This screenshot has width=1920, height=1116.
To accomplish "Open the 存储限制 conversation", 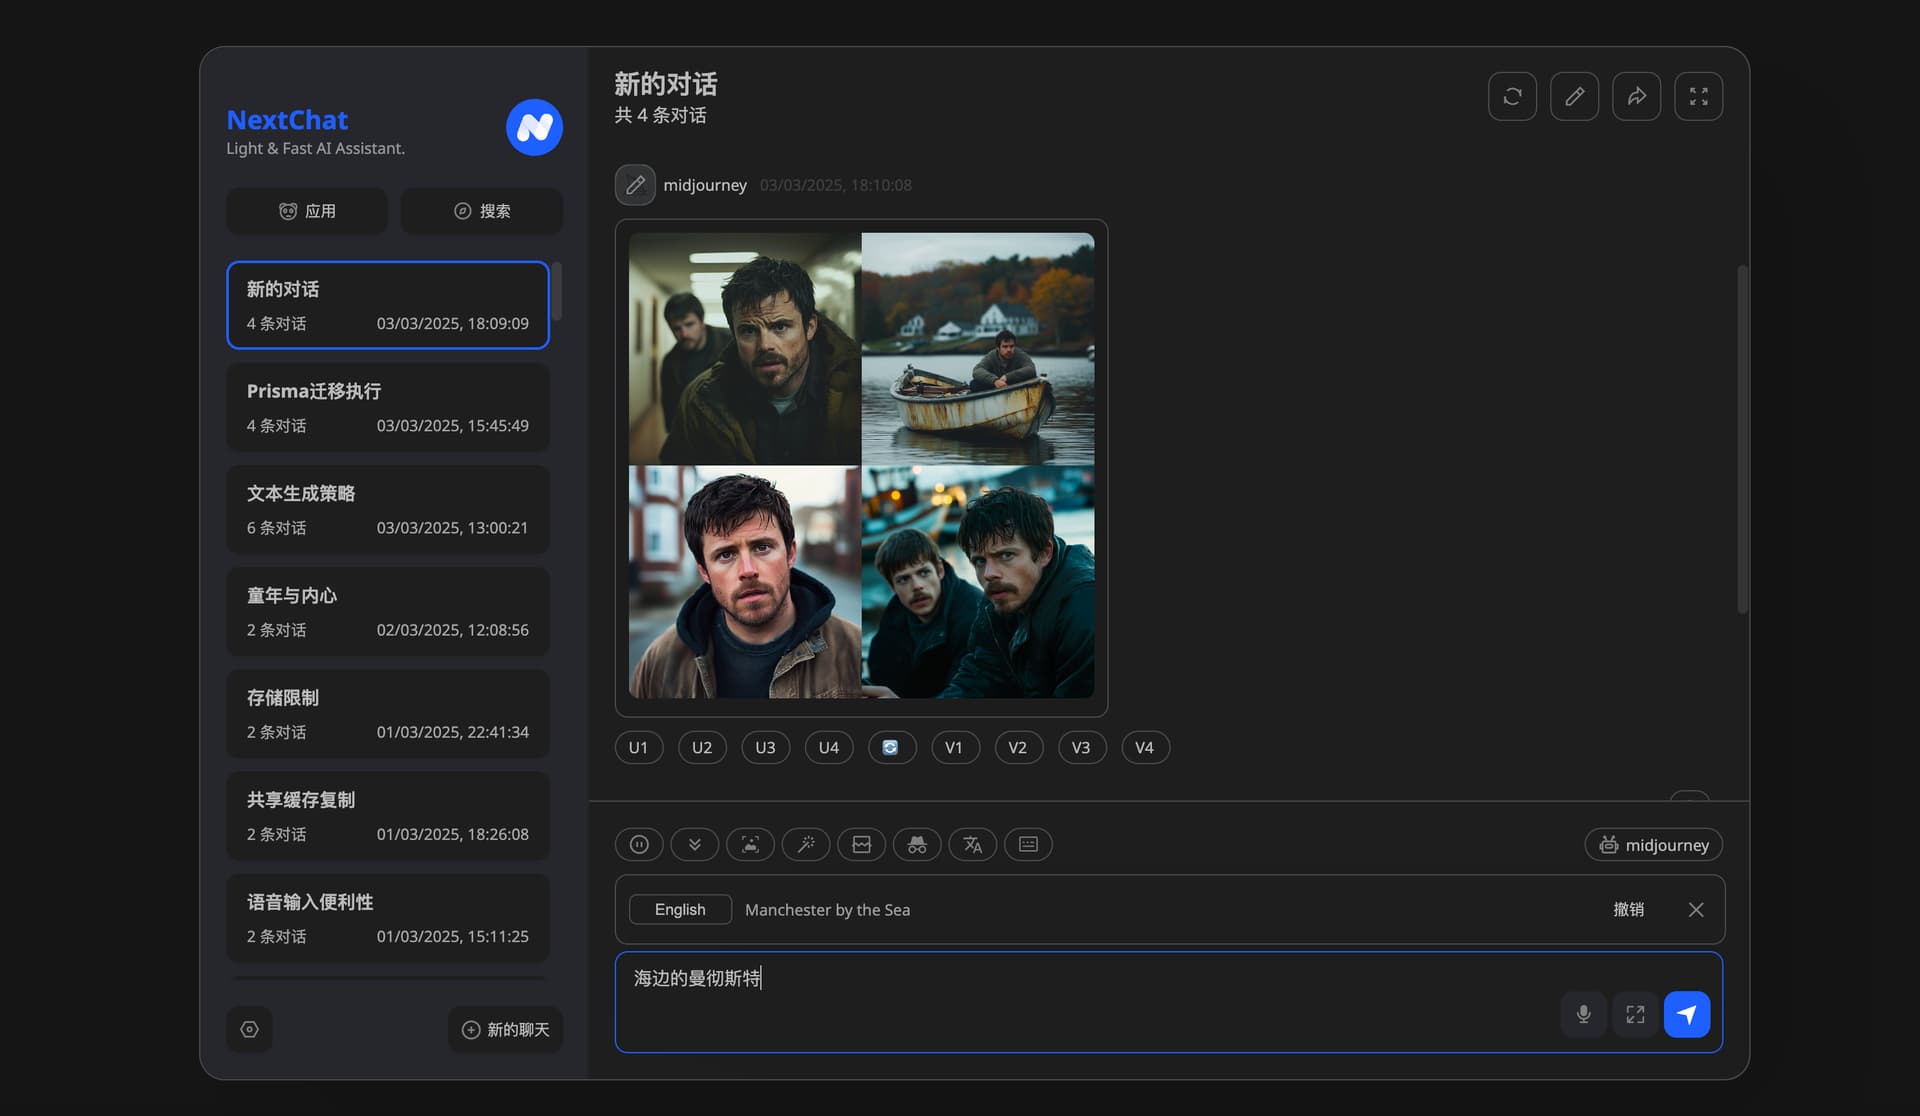I will [388, 713].
